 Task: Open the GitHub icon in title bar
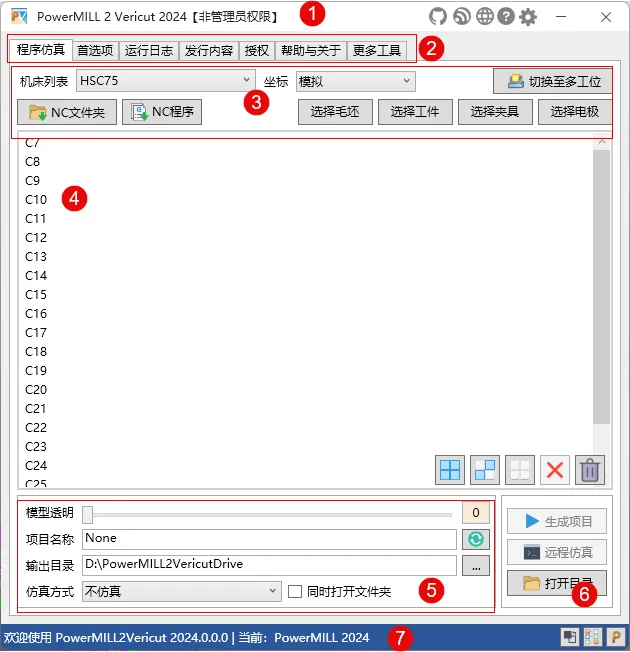tap(438, 17)
